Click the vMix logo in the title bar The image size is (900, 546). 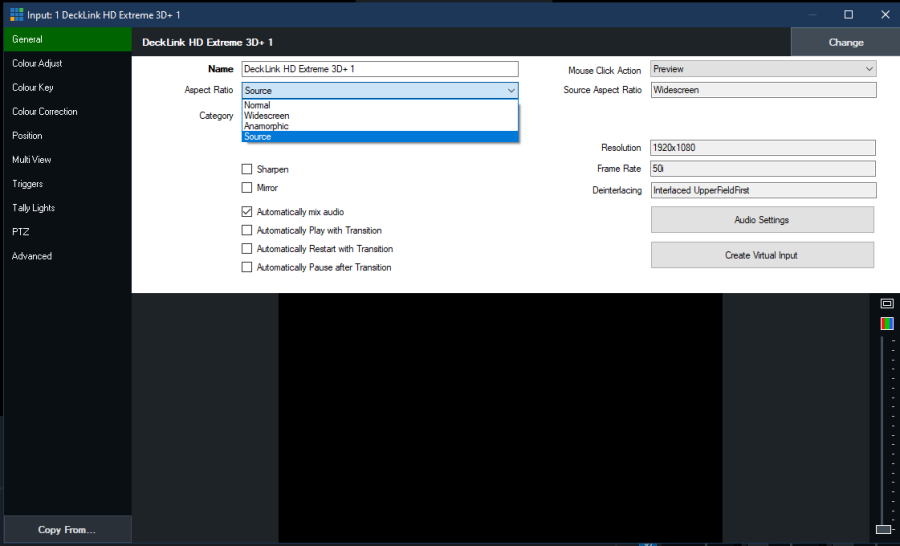[x=15, y=15]
